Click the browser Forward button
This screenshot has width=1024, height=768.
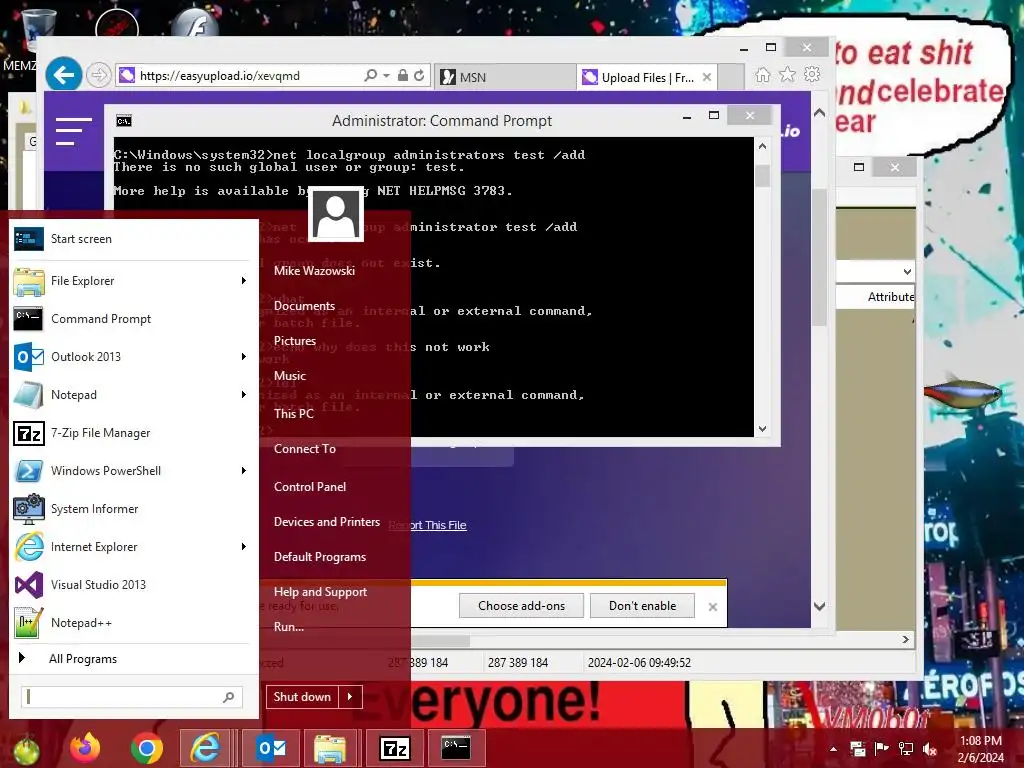pos(99,75)
